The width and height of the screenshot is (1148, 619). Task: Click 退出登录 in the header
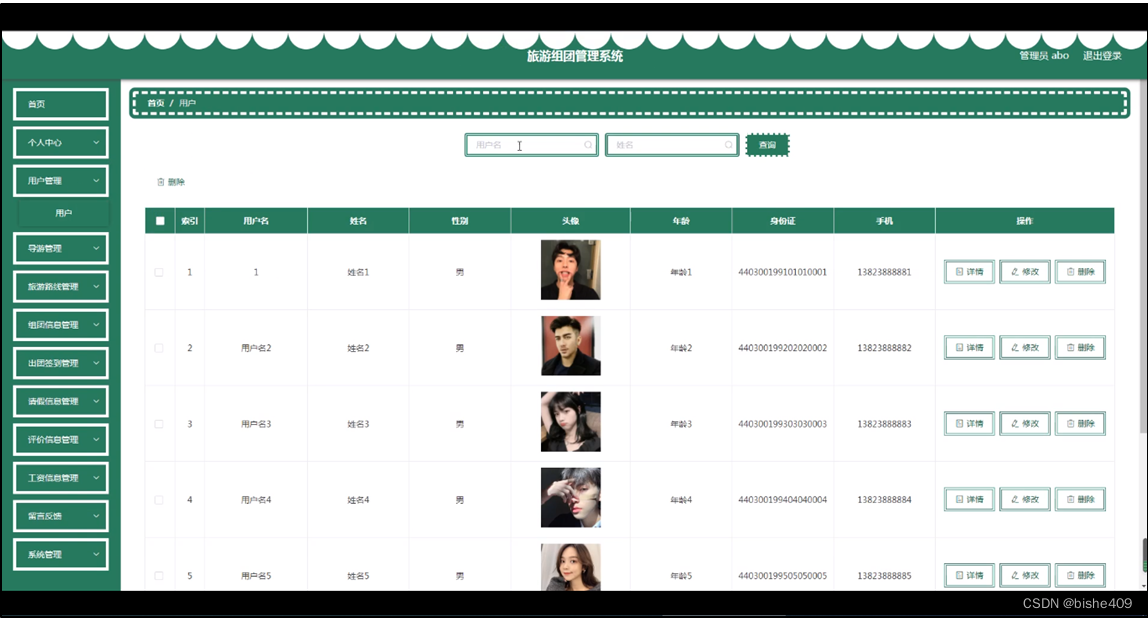1102,56
